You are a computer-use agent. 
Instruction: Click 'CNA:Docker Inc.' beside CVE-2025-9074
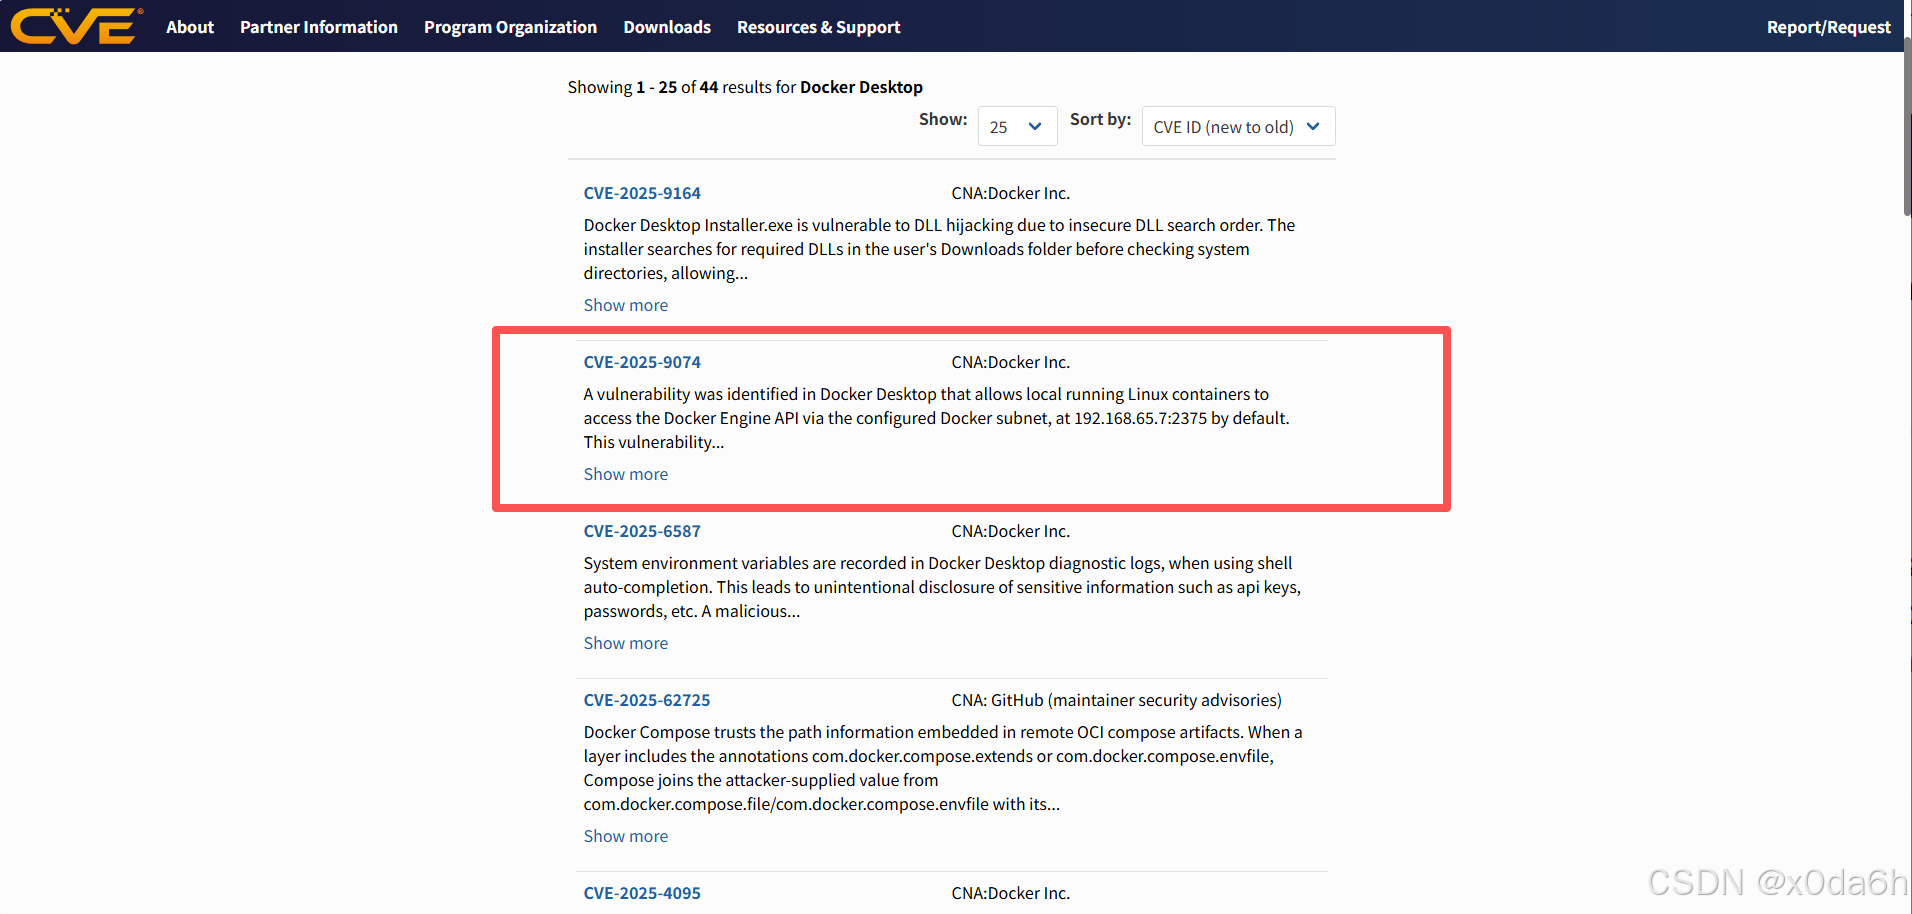point(1010,362)
